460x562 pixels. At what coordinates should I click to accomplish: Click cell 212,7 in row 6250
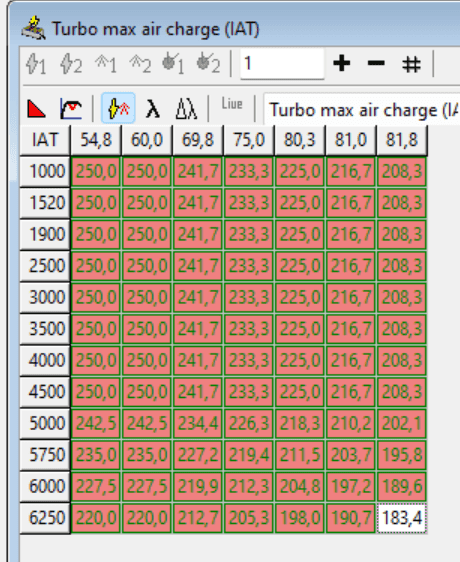[198, 518]
